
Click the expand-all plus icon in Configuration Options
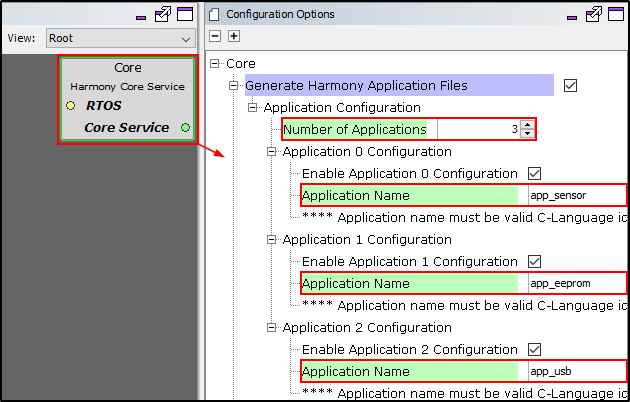coord(234,36)
